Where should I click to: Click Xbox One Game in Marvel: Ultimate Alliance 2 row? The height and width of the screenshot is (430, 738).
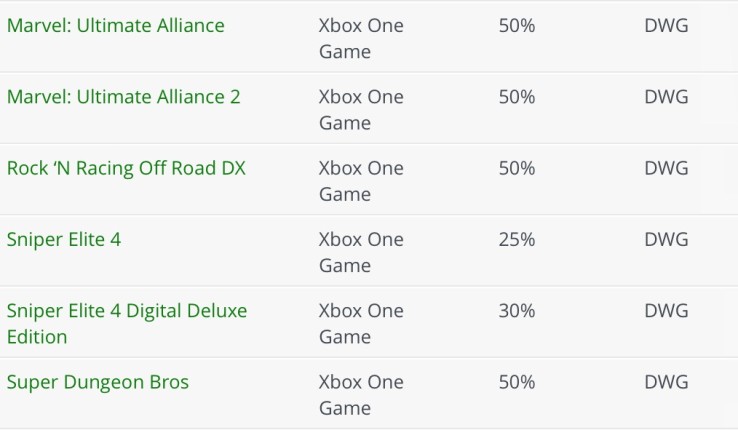(358, 110)
